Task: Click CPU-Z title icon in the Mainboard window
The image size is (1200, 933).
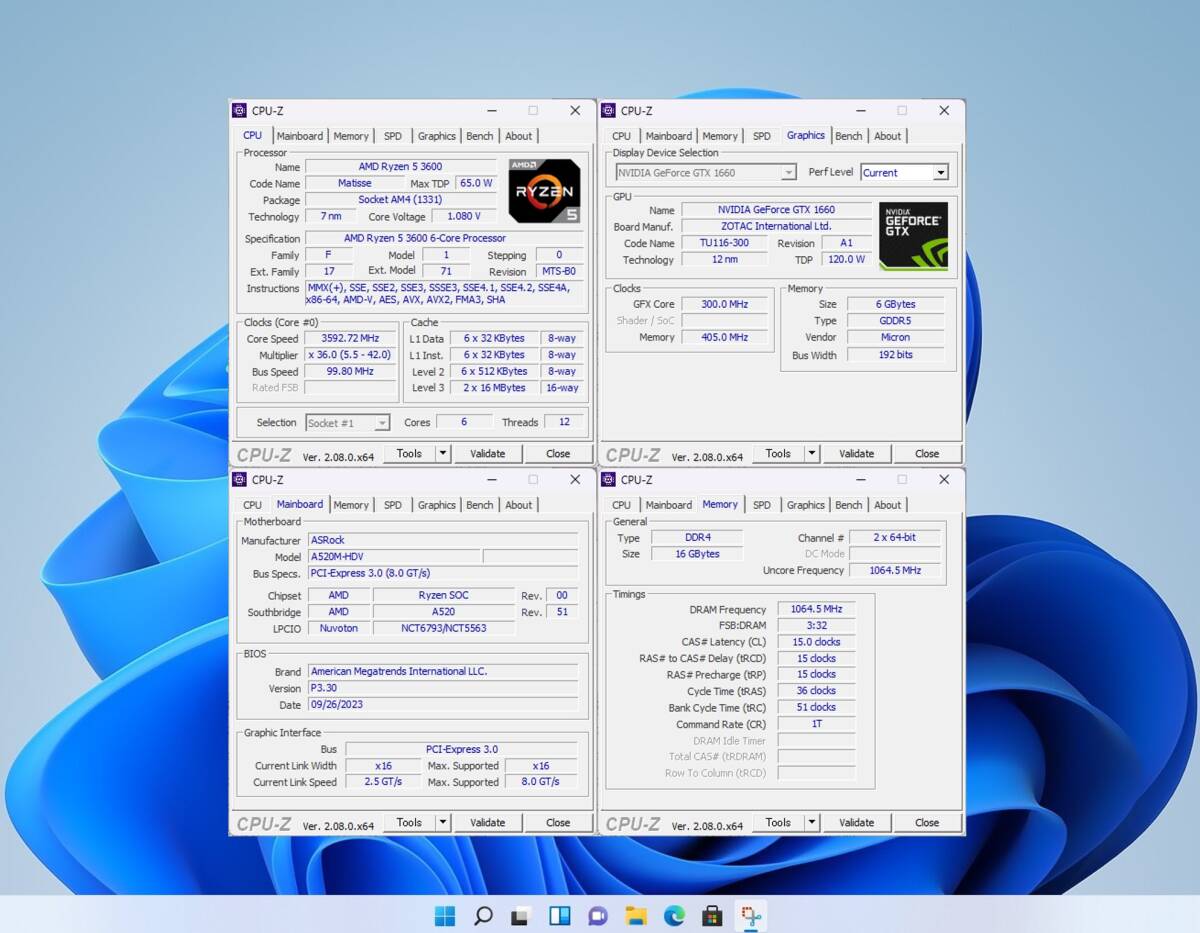Action: coord(239,480)
